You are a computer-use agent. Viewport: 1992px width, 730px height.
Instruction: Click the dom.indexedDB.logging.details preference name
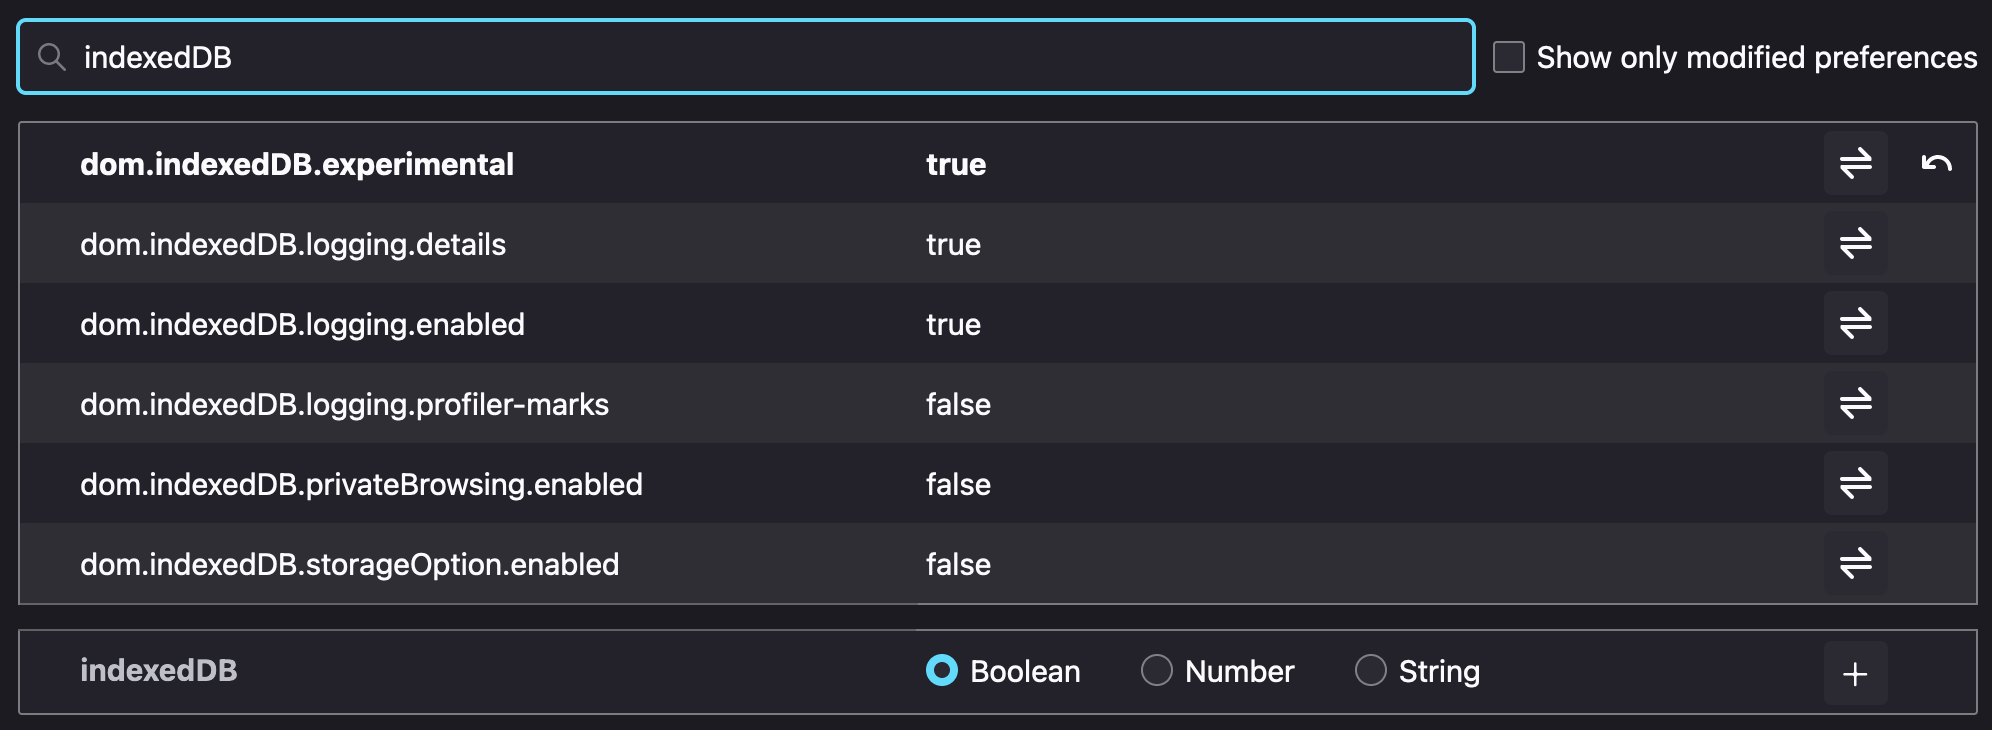coord(293,244)
